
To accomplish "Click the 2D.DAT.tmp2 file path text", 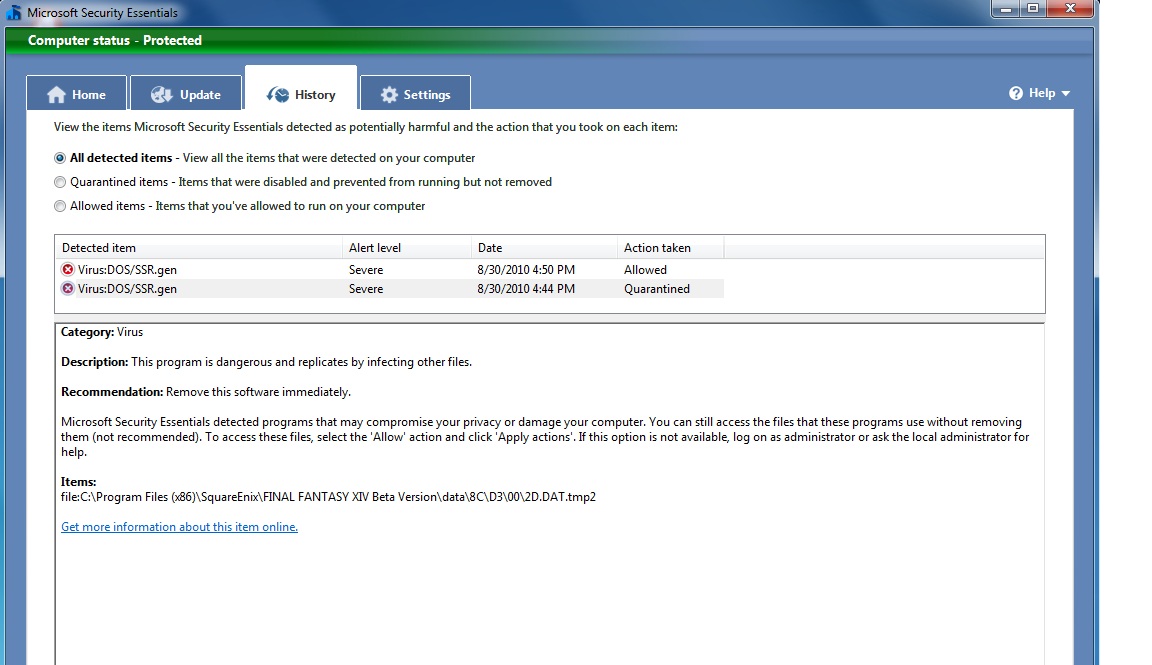I will tap(328, 497).
